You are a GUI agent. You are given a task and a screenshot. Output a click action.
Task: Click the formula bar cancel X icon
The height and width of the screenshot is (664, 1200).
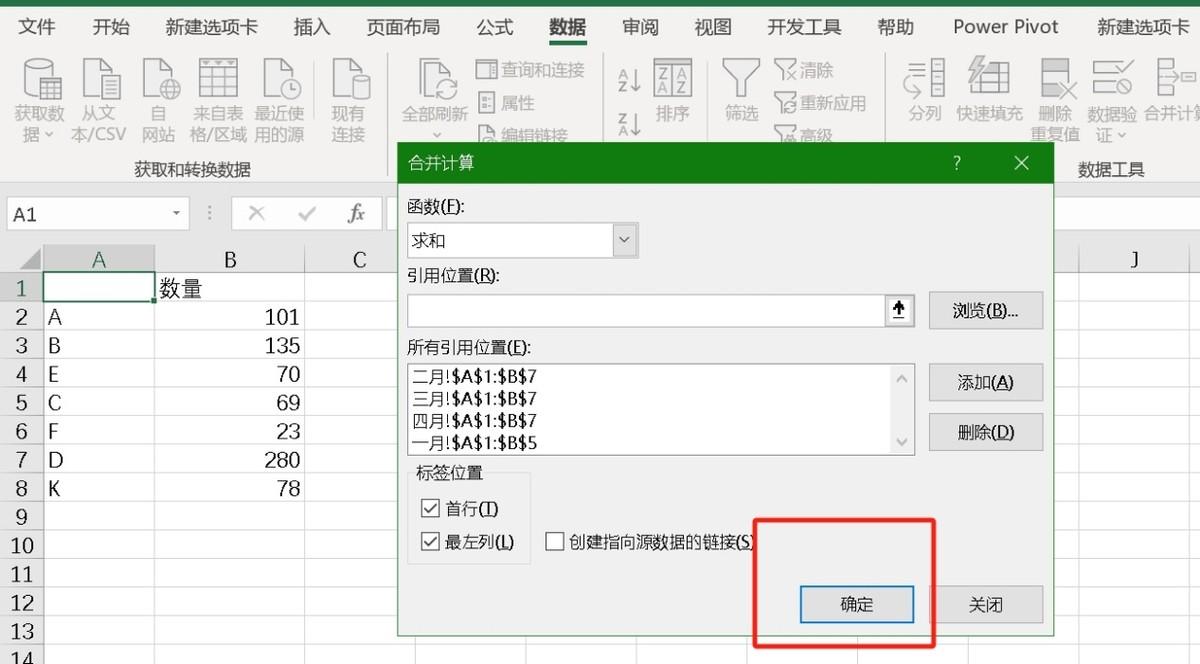[x=257, y=214]
